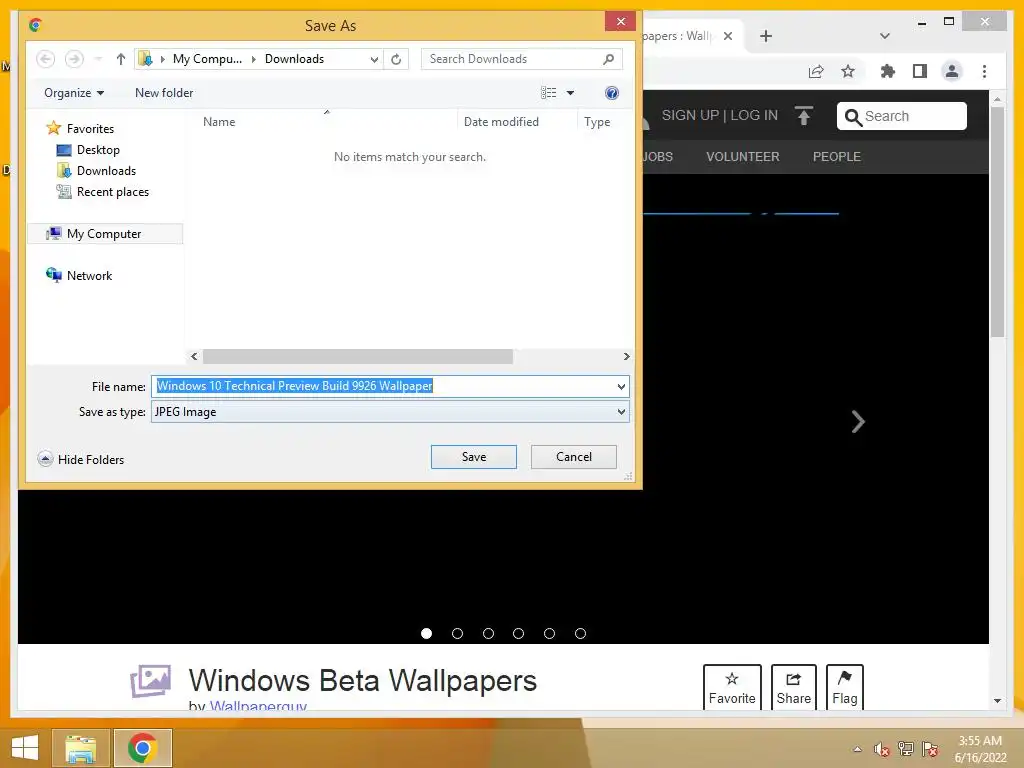Viewport: 1024px width, 768px height.
Task: Go to next image with right chevron
Action: pos(857,422)
